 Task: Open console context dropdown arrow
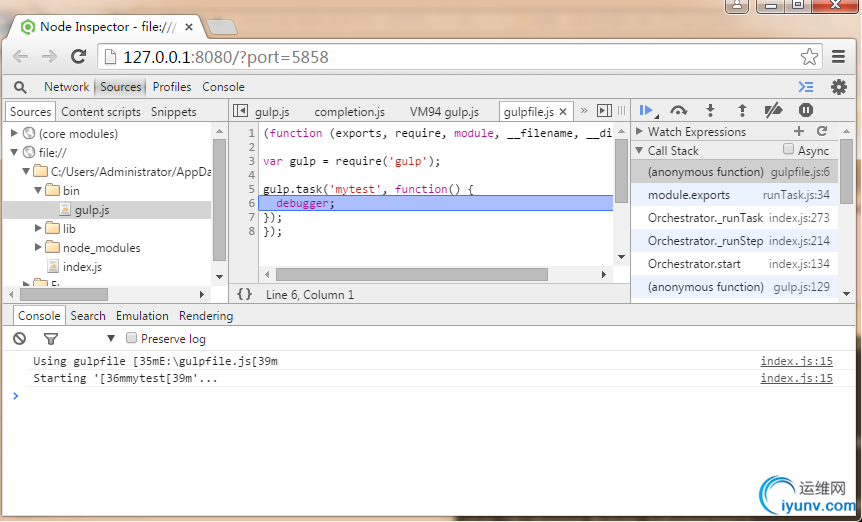coord(110,338)
